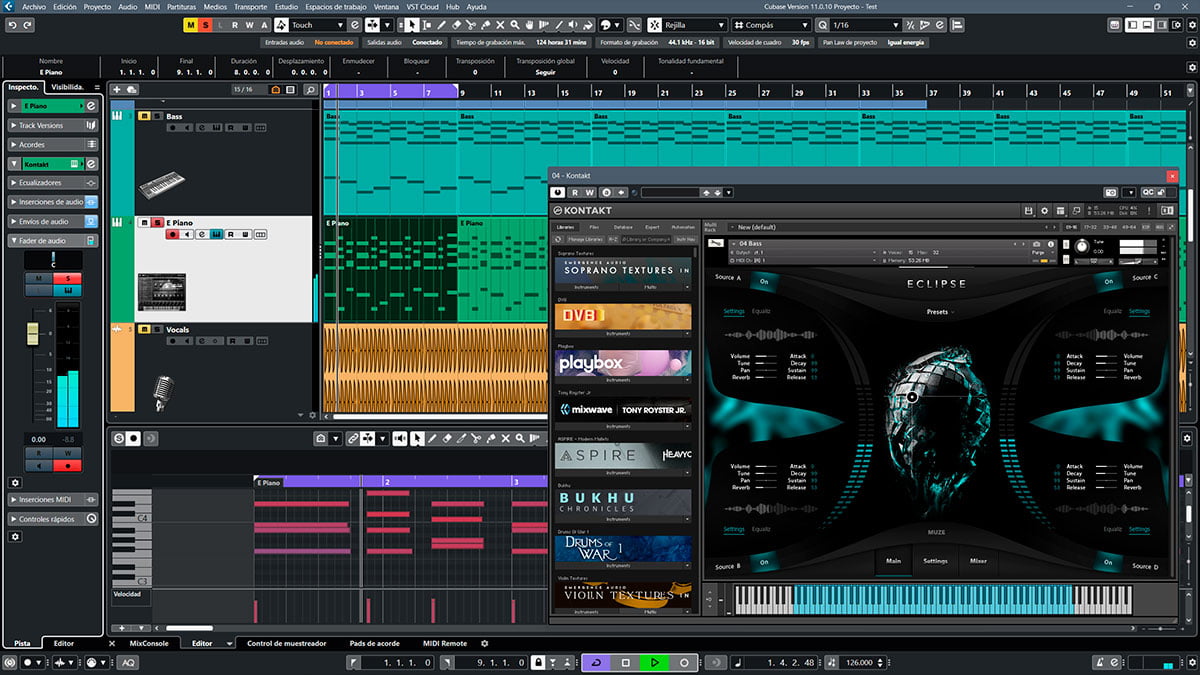Viewport: 1200px width, 675px height.
Task: Click the Iterative Quantize icon after 1/16 field
Action: [x=909, y=24]
